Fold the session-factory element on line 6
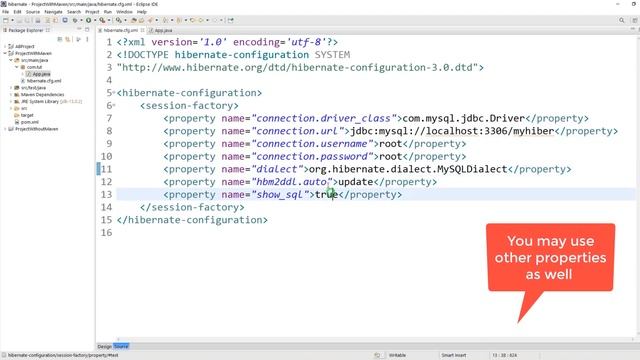Screen dimensions: 640x360 [x=114, y=106]
